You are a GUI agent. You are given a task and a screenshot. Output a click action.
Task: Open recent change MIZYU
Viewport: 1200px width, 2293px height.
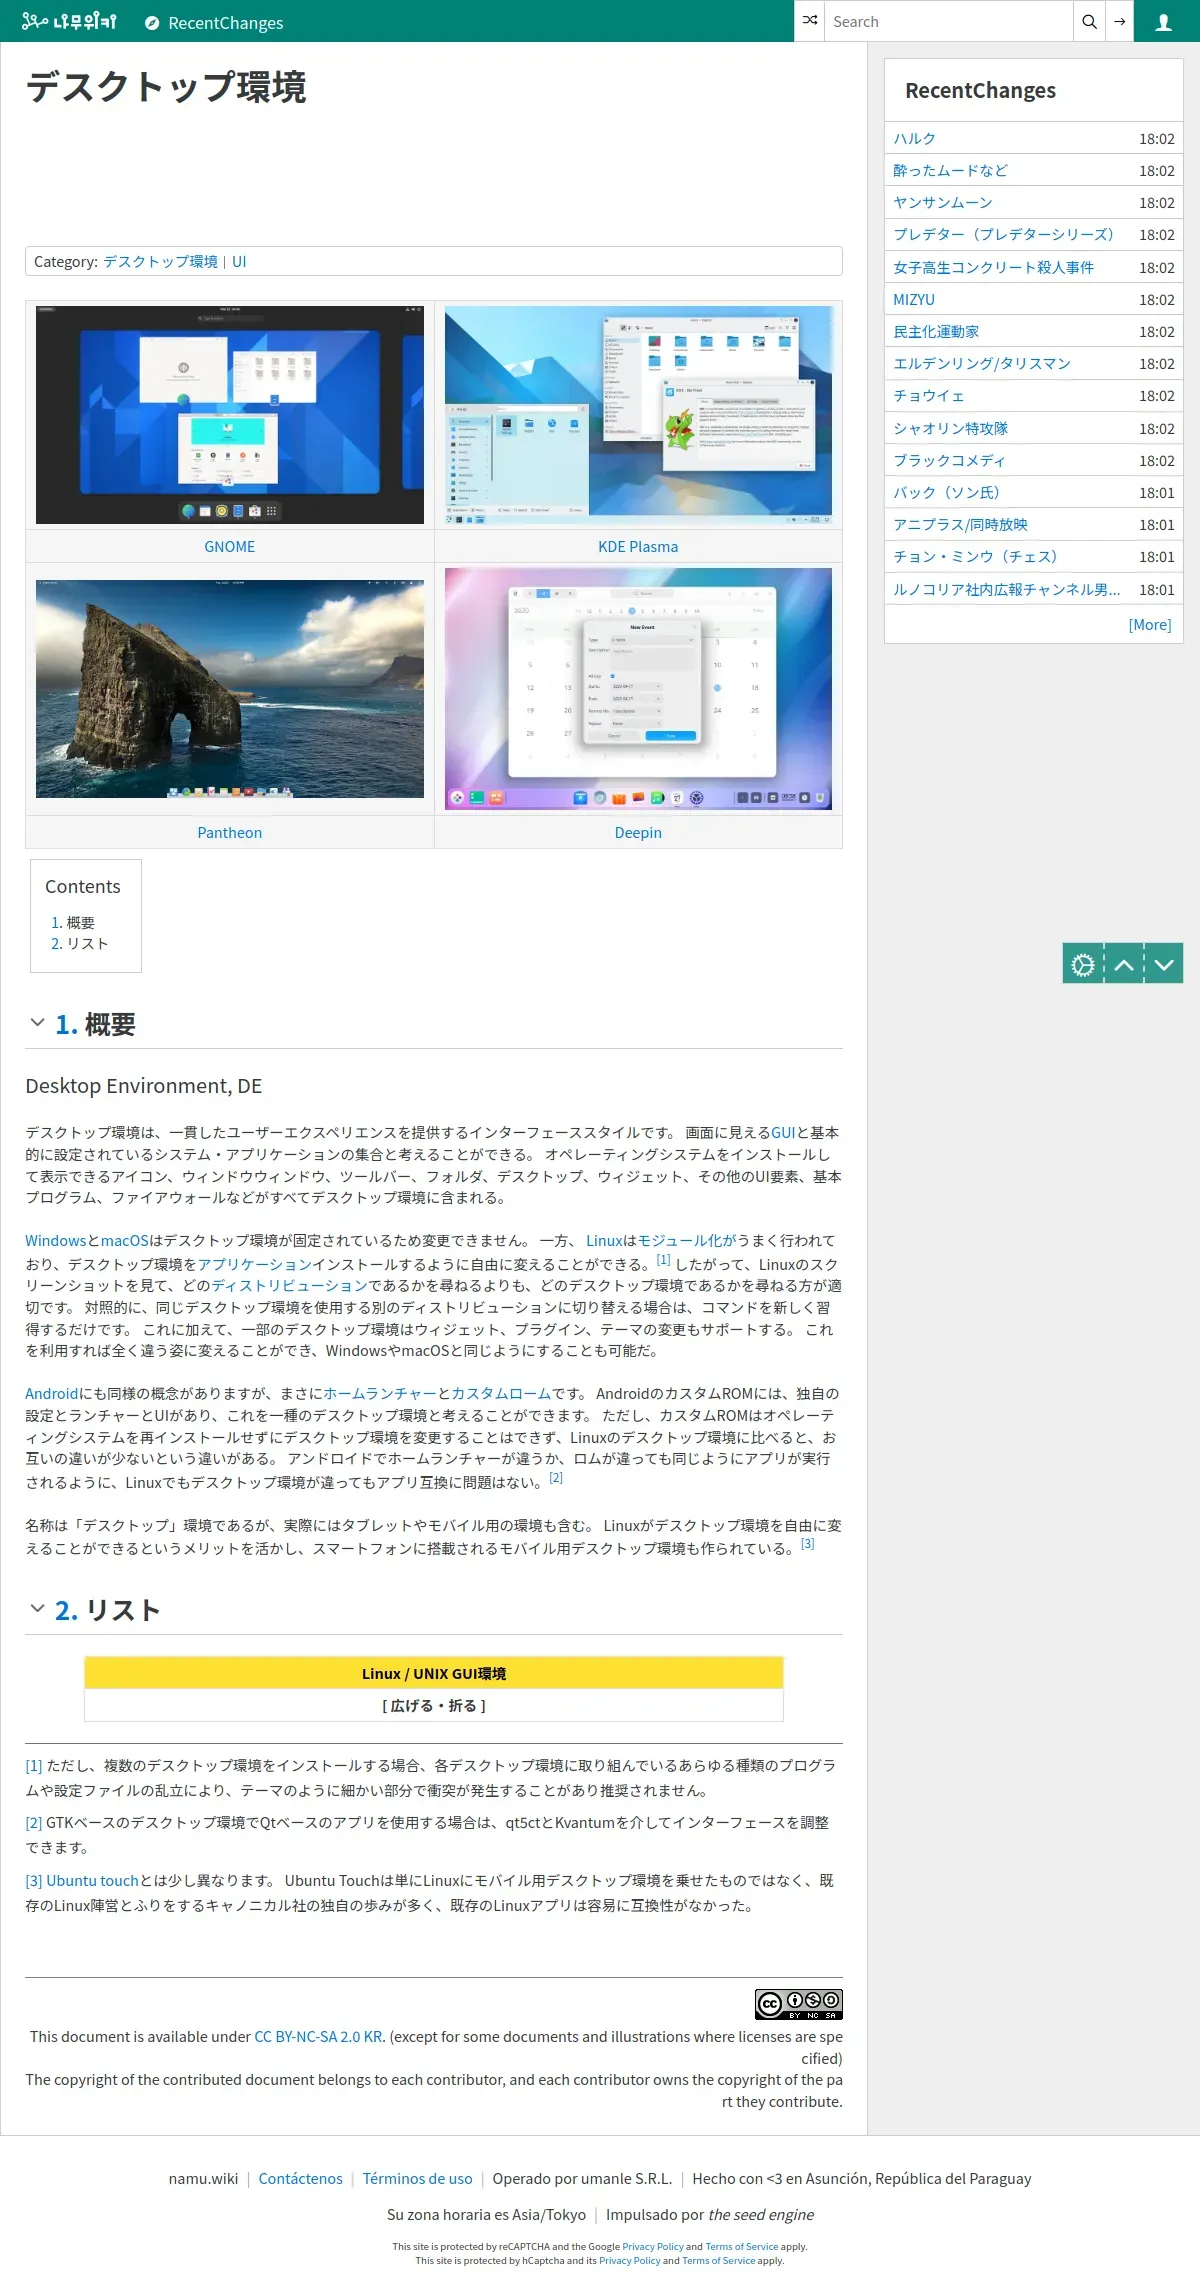[914, 300]
